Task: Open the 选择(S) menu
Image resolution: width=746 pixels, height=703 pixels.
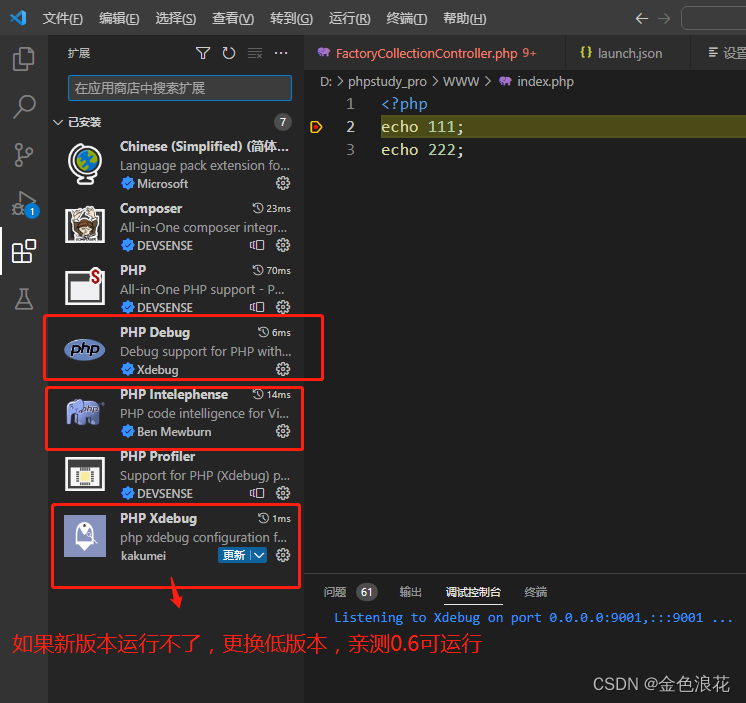Action: pos(176,19)
